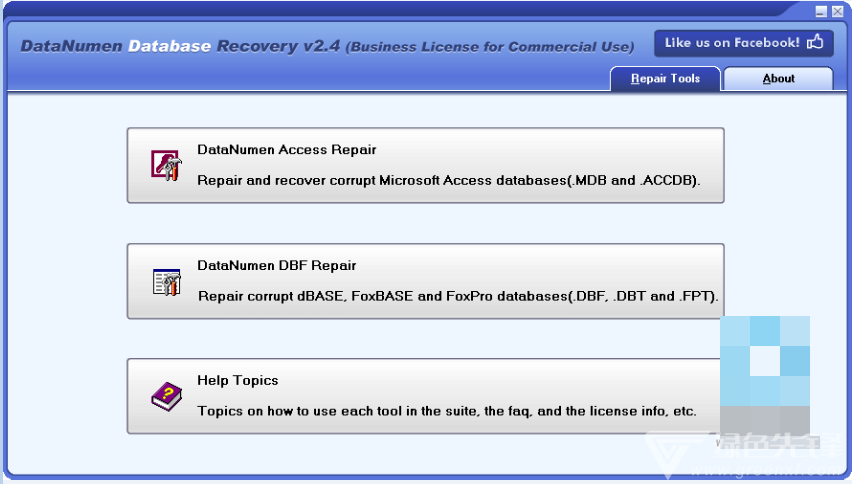Viewport: 852px width, 484px height.
Task: Launch DataNumen DBF Repair
Action: (425, 281)
